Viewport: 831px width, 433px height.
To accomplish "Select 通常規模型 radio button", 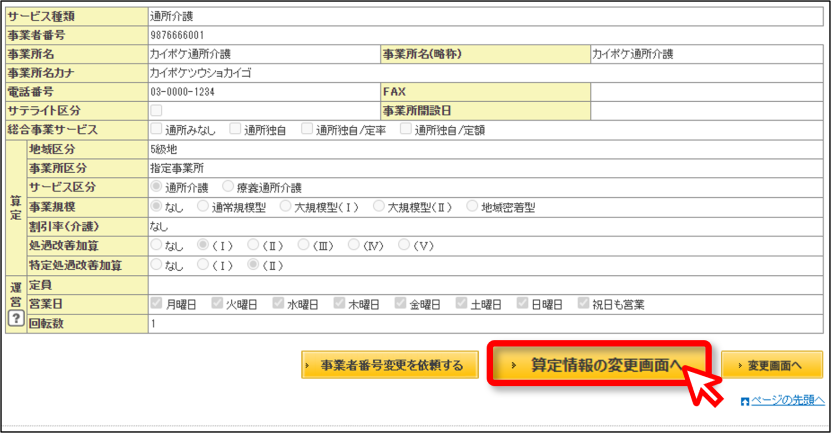I will coord(202,206).
